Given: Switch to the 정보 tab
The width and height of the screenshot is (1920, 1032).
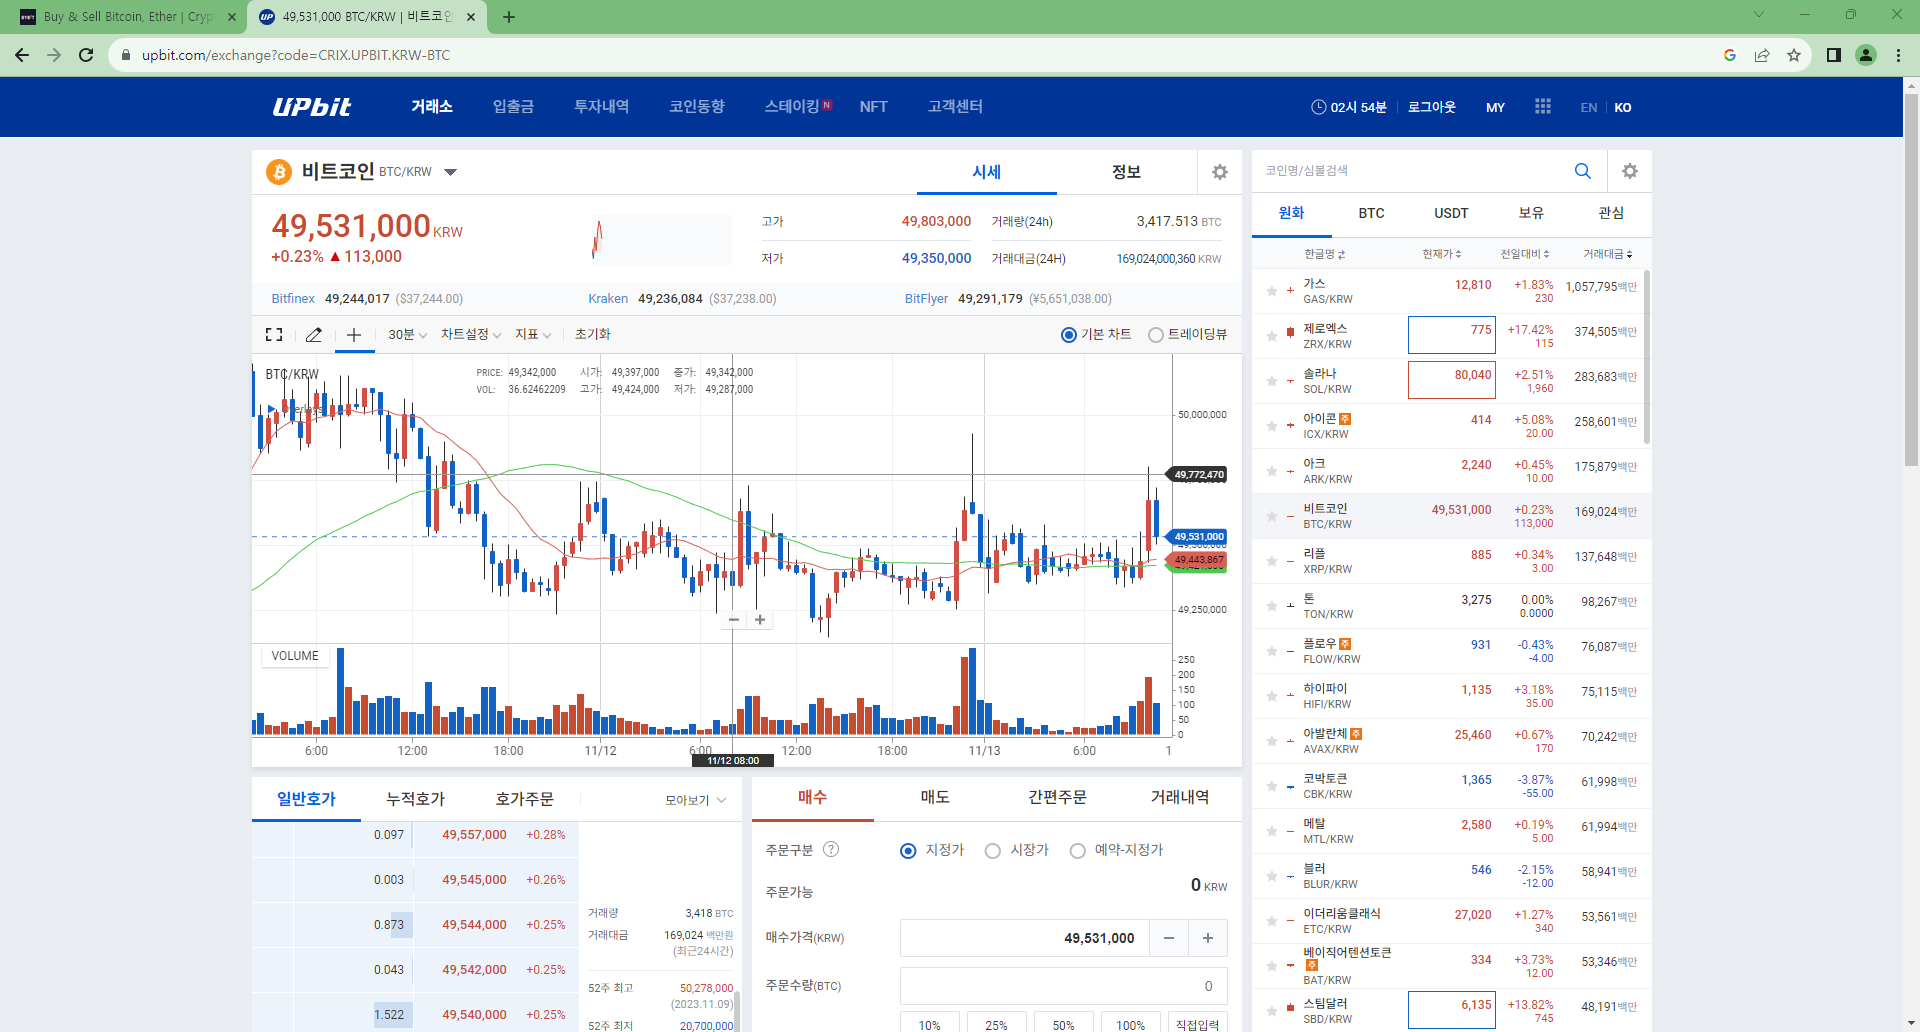Looking at the screenshot, I should (x=1127, y=171).
